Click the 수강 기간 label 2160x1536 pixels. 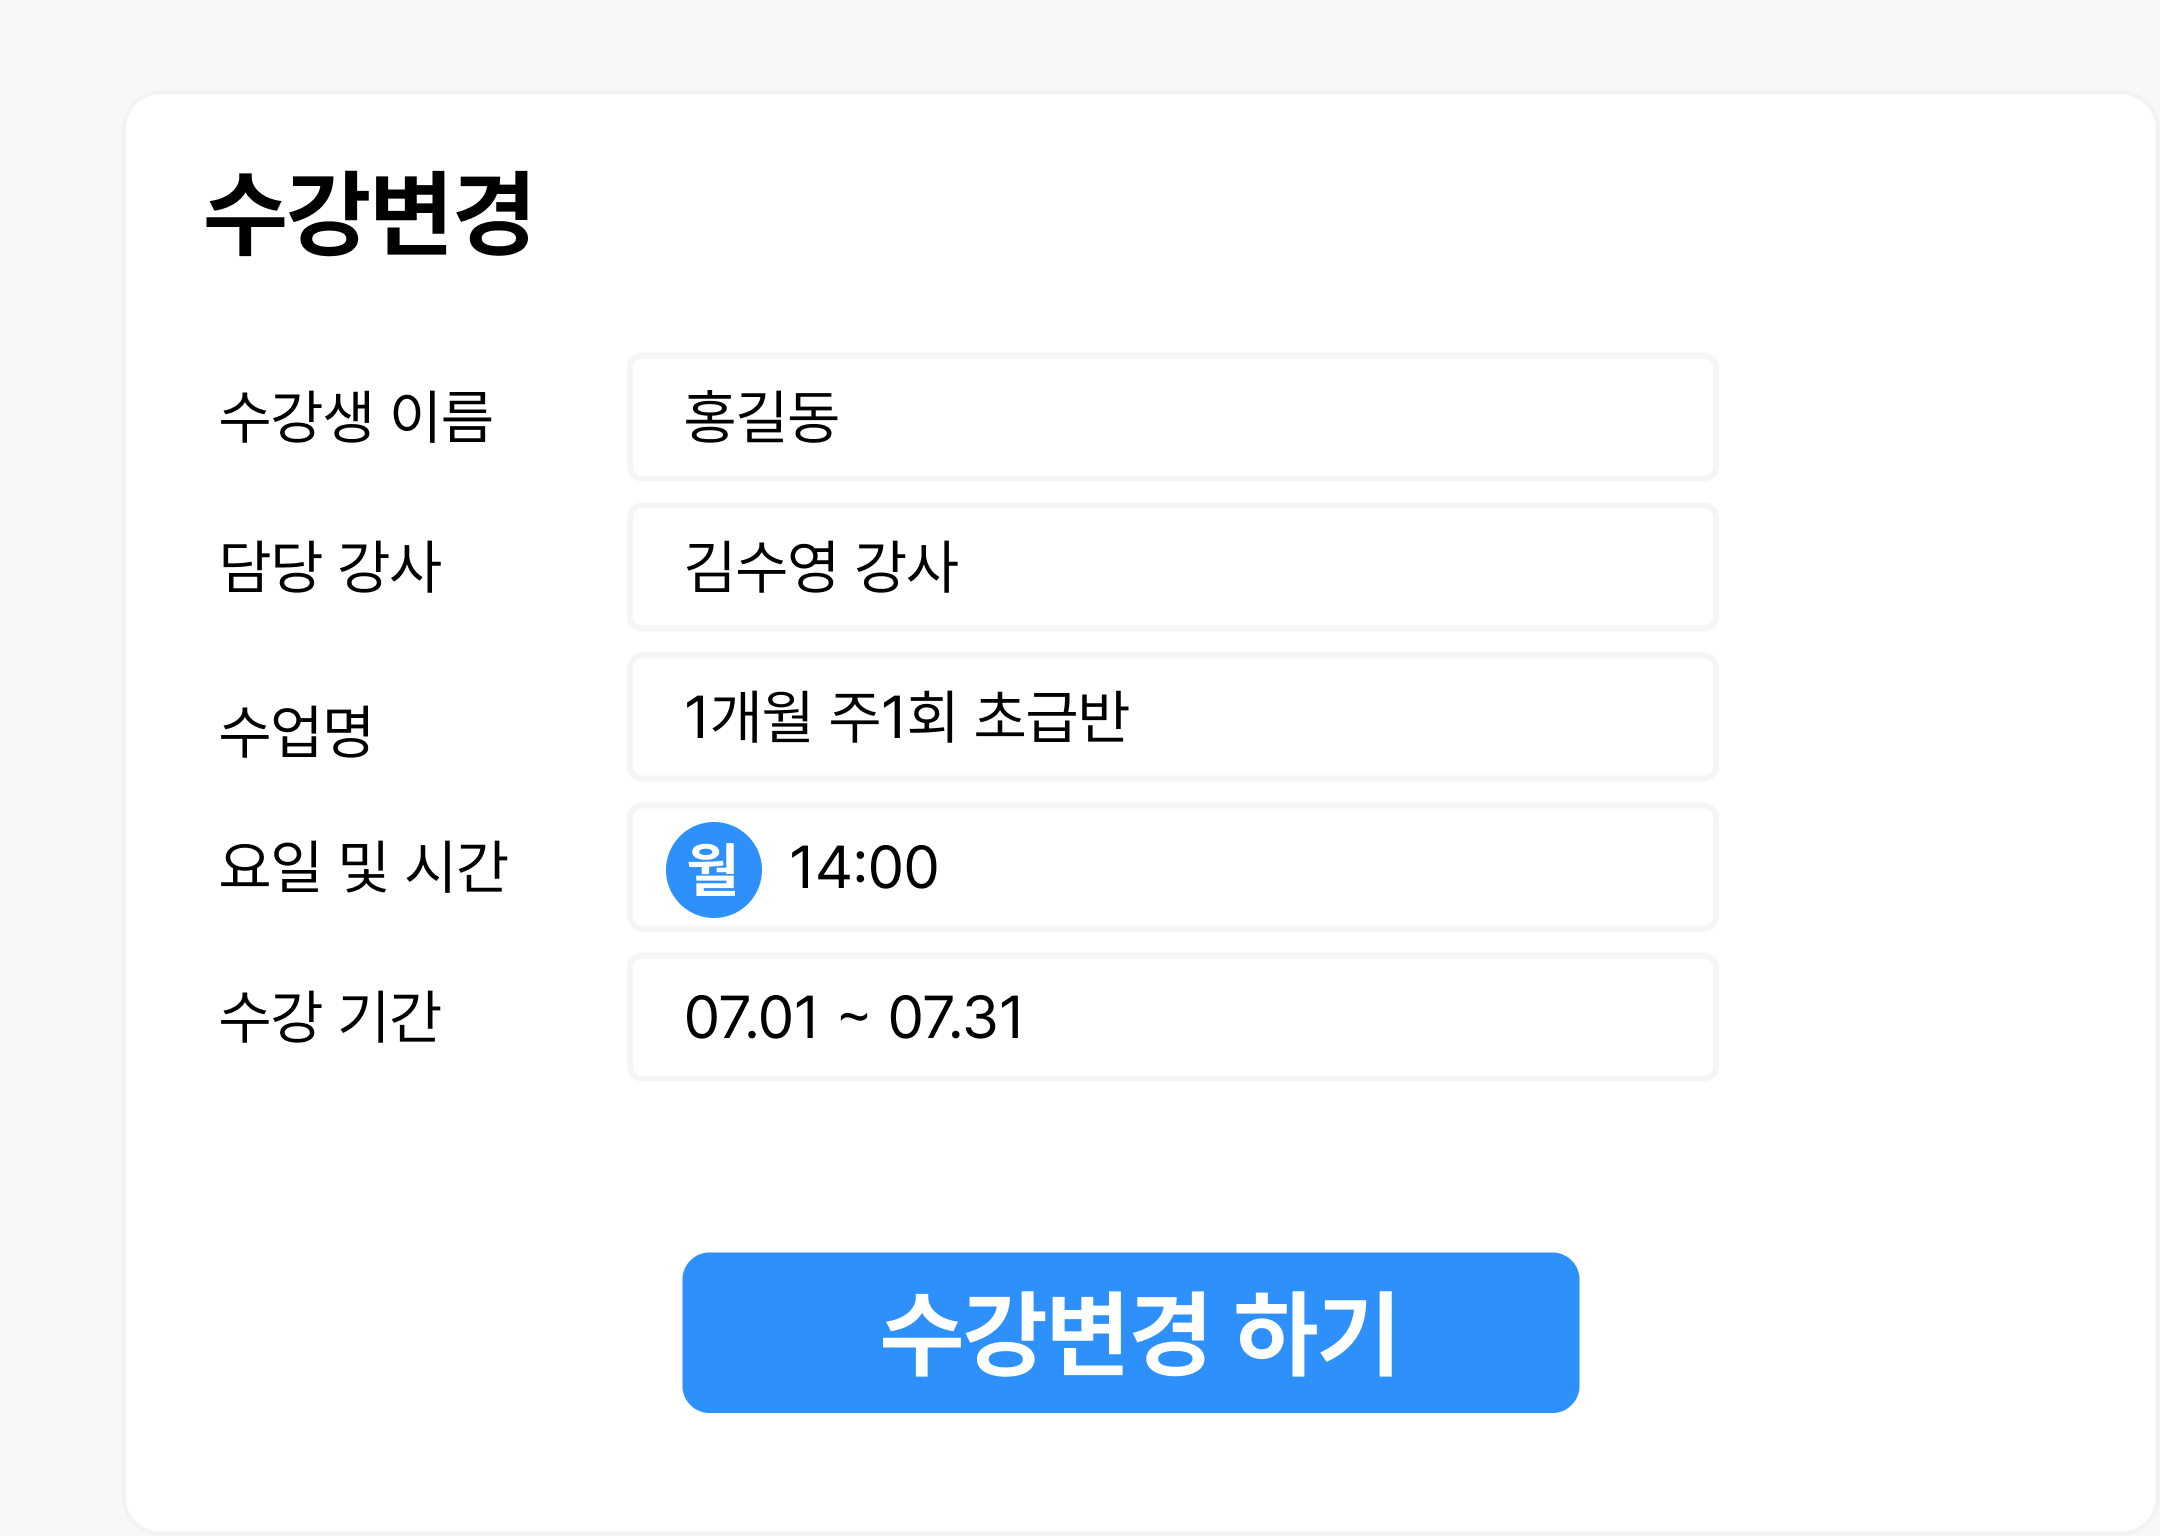[x=330, y=1015]
